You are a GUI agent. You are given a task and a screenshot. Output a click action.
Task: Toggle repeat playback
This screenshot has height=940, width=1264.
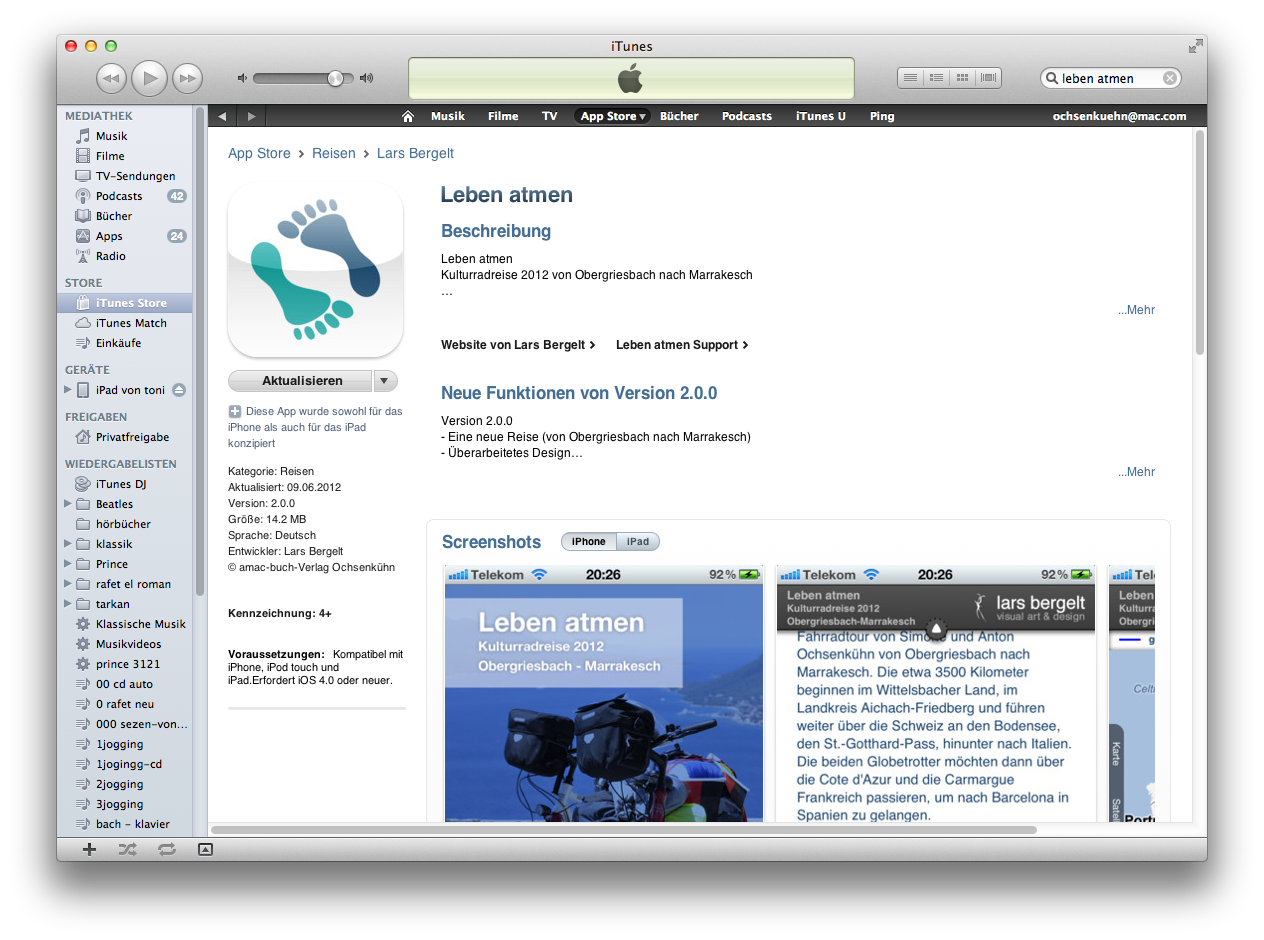click(166, 849)
